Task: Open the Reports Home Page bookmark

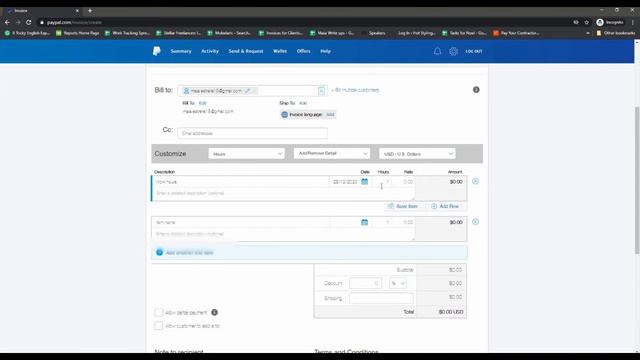Action: pyautogui.click(x=78, y=33)
